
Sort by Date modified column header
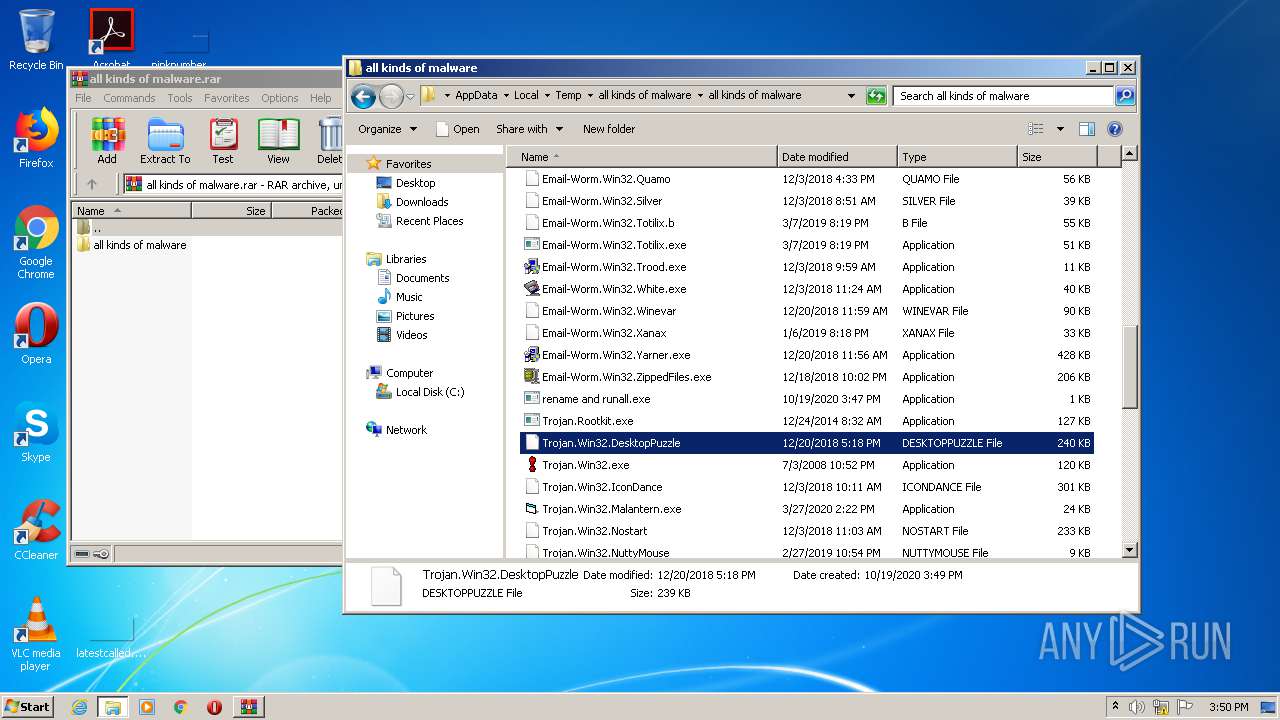tap(837, 157)
